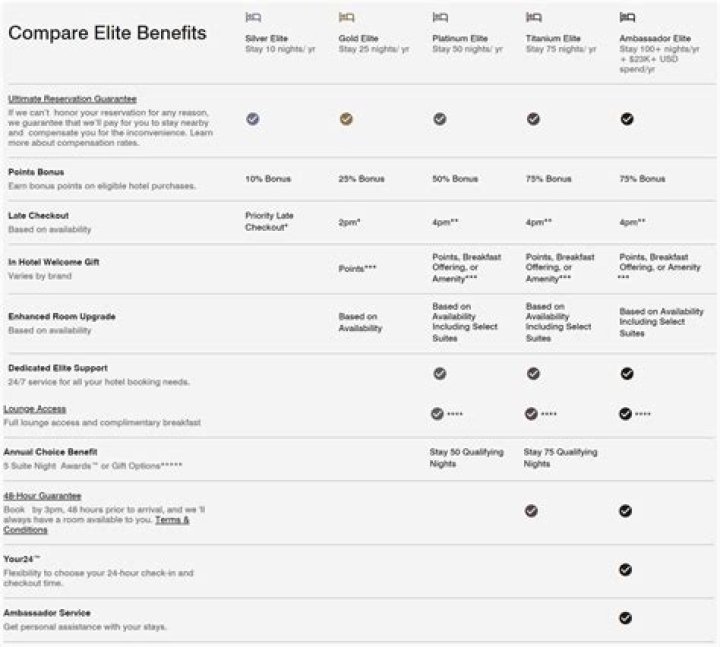The width and height of the screenshot is (720, 647).
Task: Click Platinum Elite Dedicated Elite Support checkmark
Action: (439, 374)
